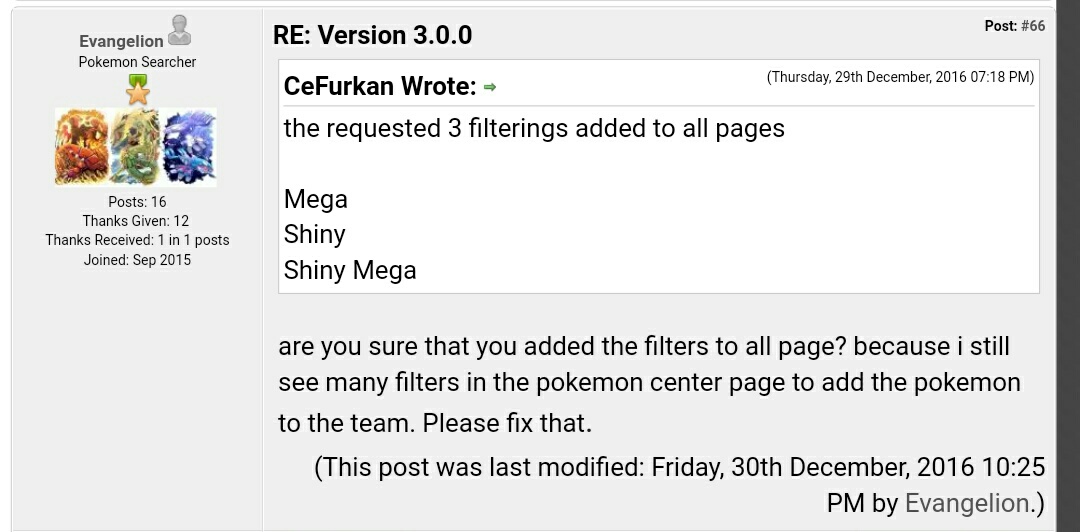Click the green Rayquaza avatar image
This screenshot has width=1080, height=532.
tap(135, 147)
